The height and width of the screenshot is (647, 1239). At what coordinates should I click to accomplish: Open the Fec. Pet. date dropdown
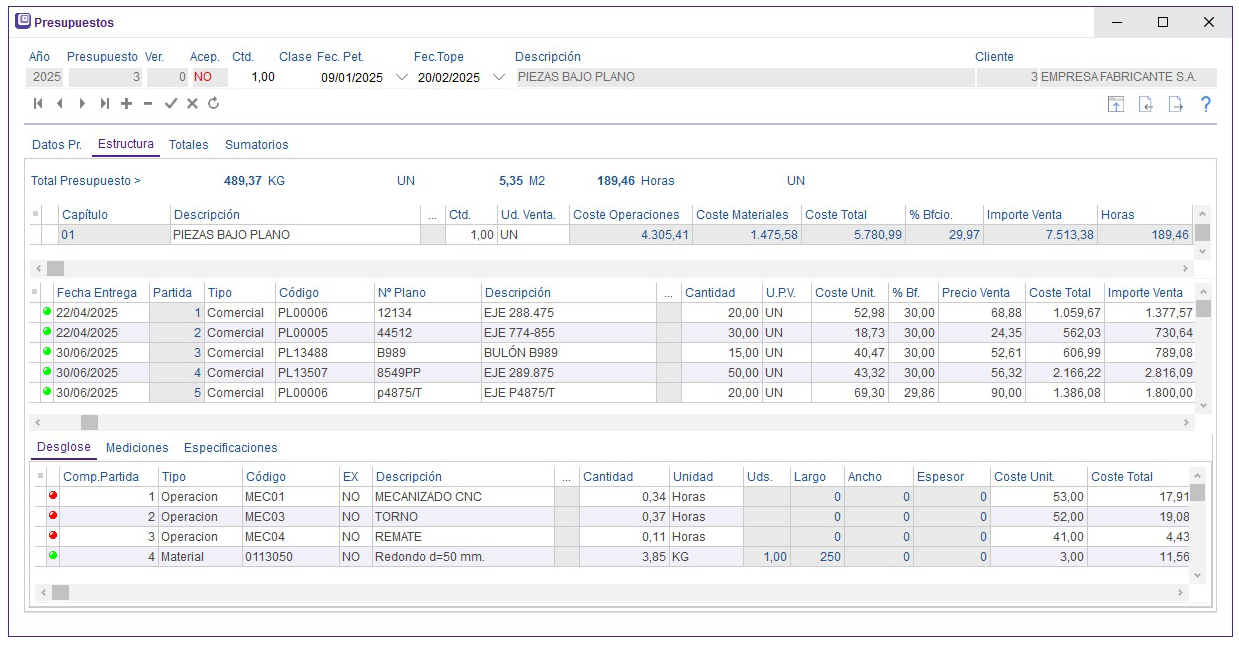tap(402, 78)
